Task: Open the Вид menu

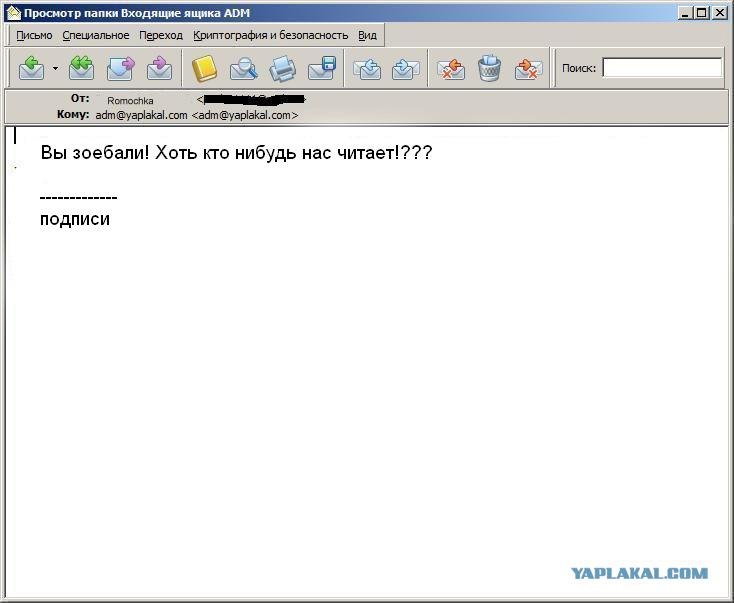Action: 367,36
